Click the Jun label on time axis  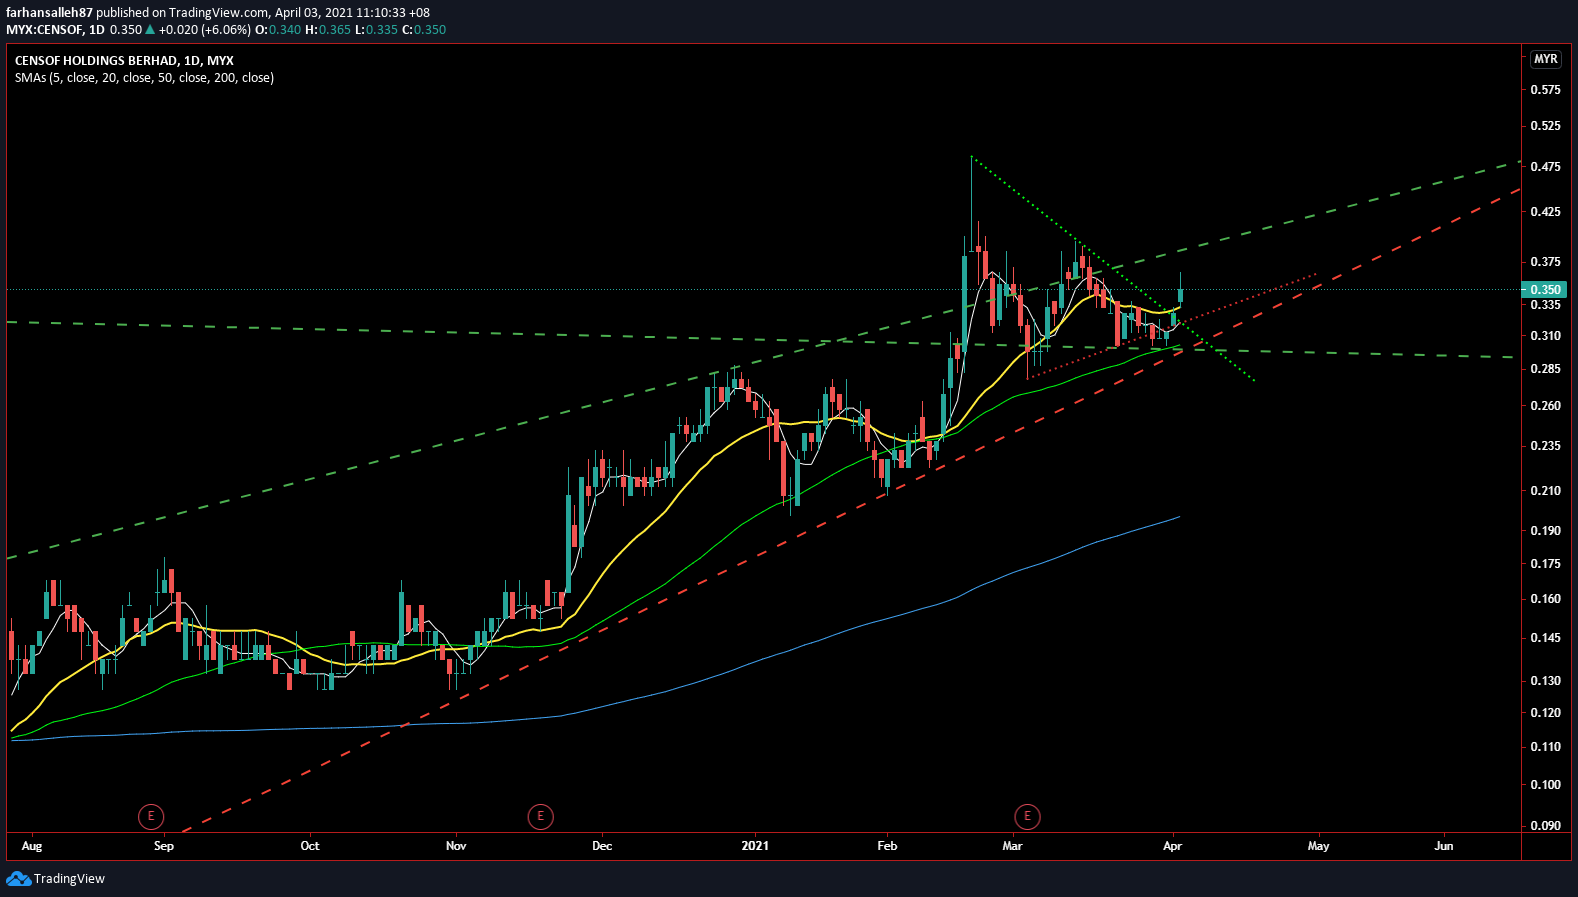tap(1444, 846)
